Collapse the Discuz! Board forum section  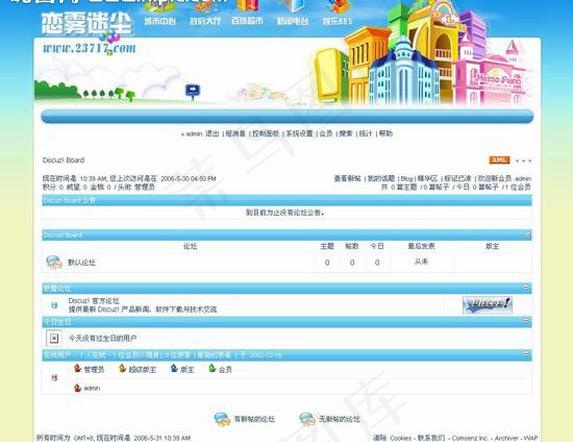(x=527, y=235)
